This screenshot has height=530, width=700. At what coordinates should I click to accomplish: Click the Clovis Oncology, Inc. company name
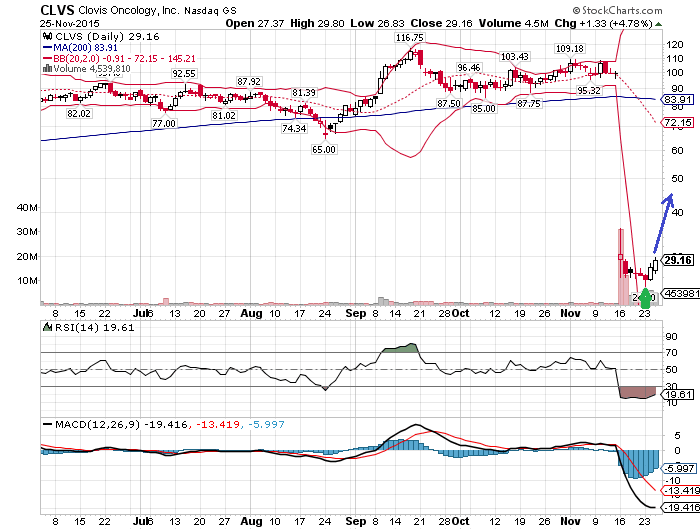click(x=129, y=10)
